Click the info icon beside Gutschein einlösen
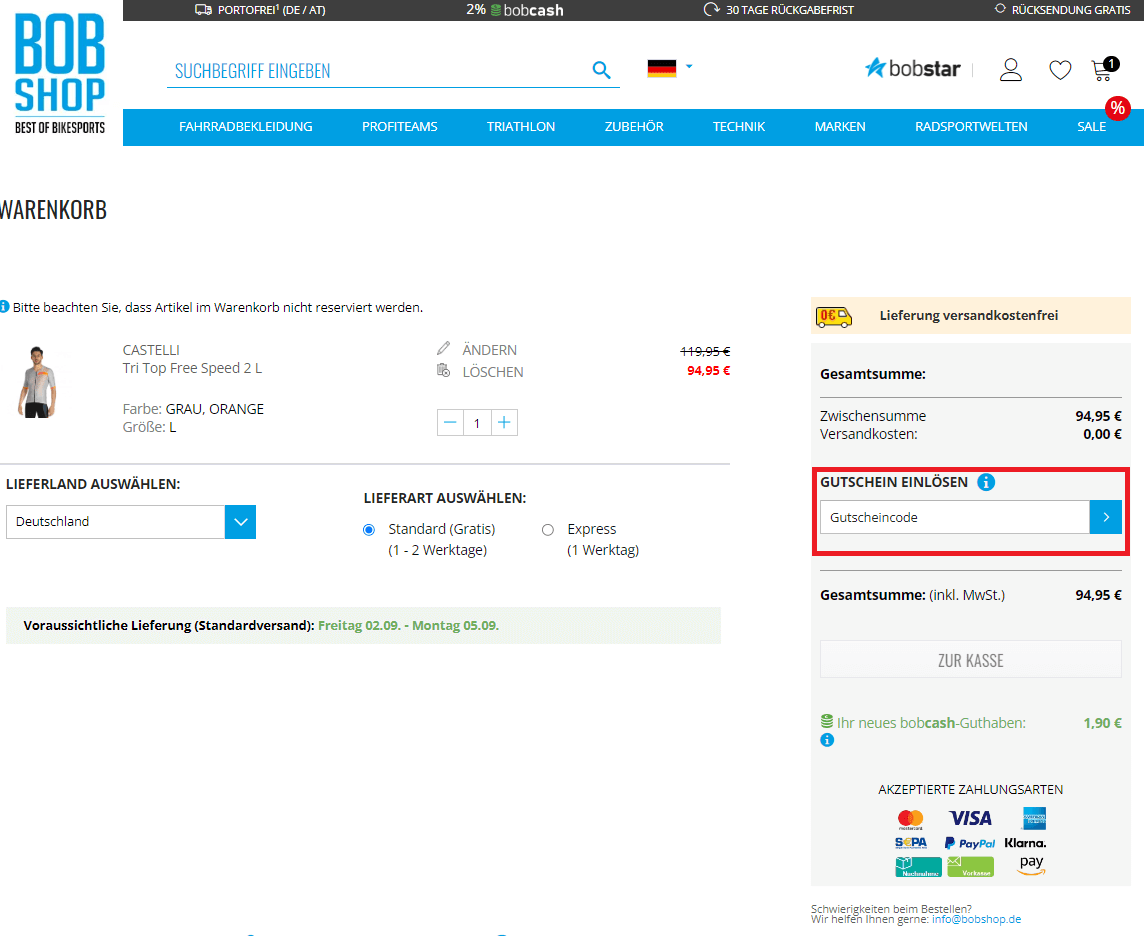The height and width of the screenshot is (936, 1144). (986, 483)
